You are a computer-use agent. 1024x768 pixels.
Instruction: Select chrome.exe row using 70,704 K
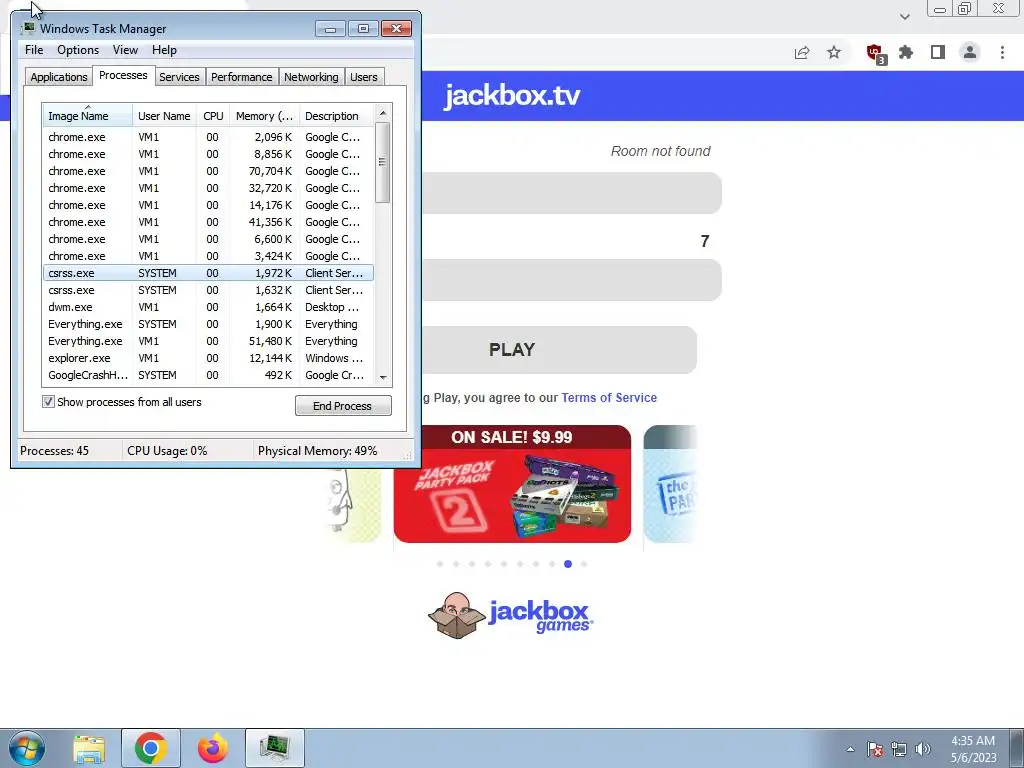point(208,171)
